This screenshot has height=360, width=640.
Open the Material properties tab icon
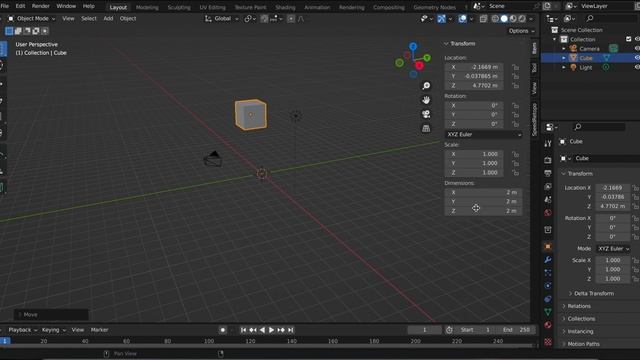pos(548,325)
